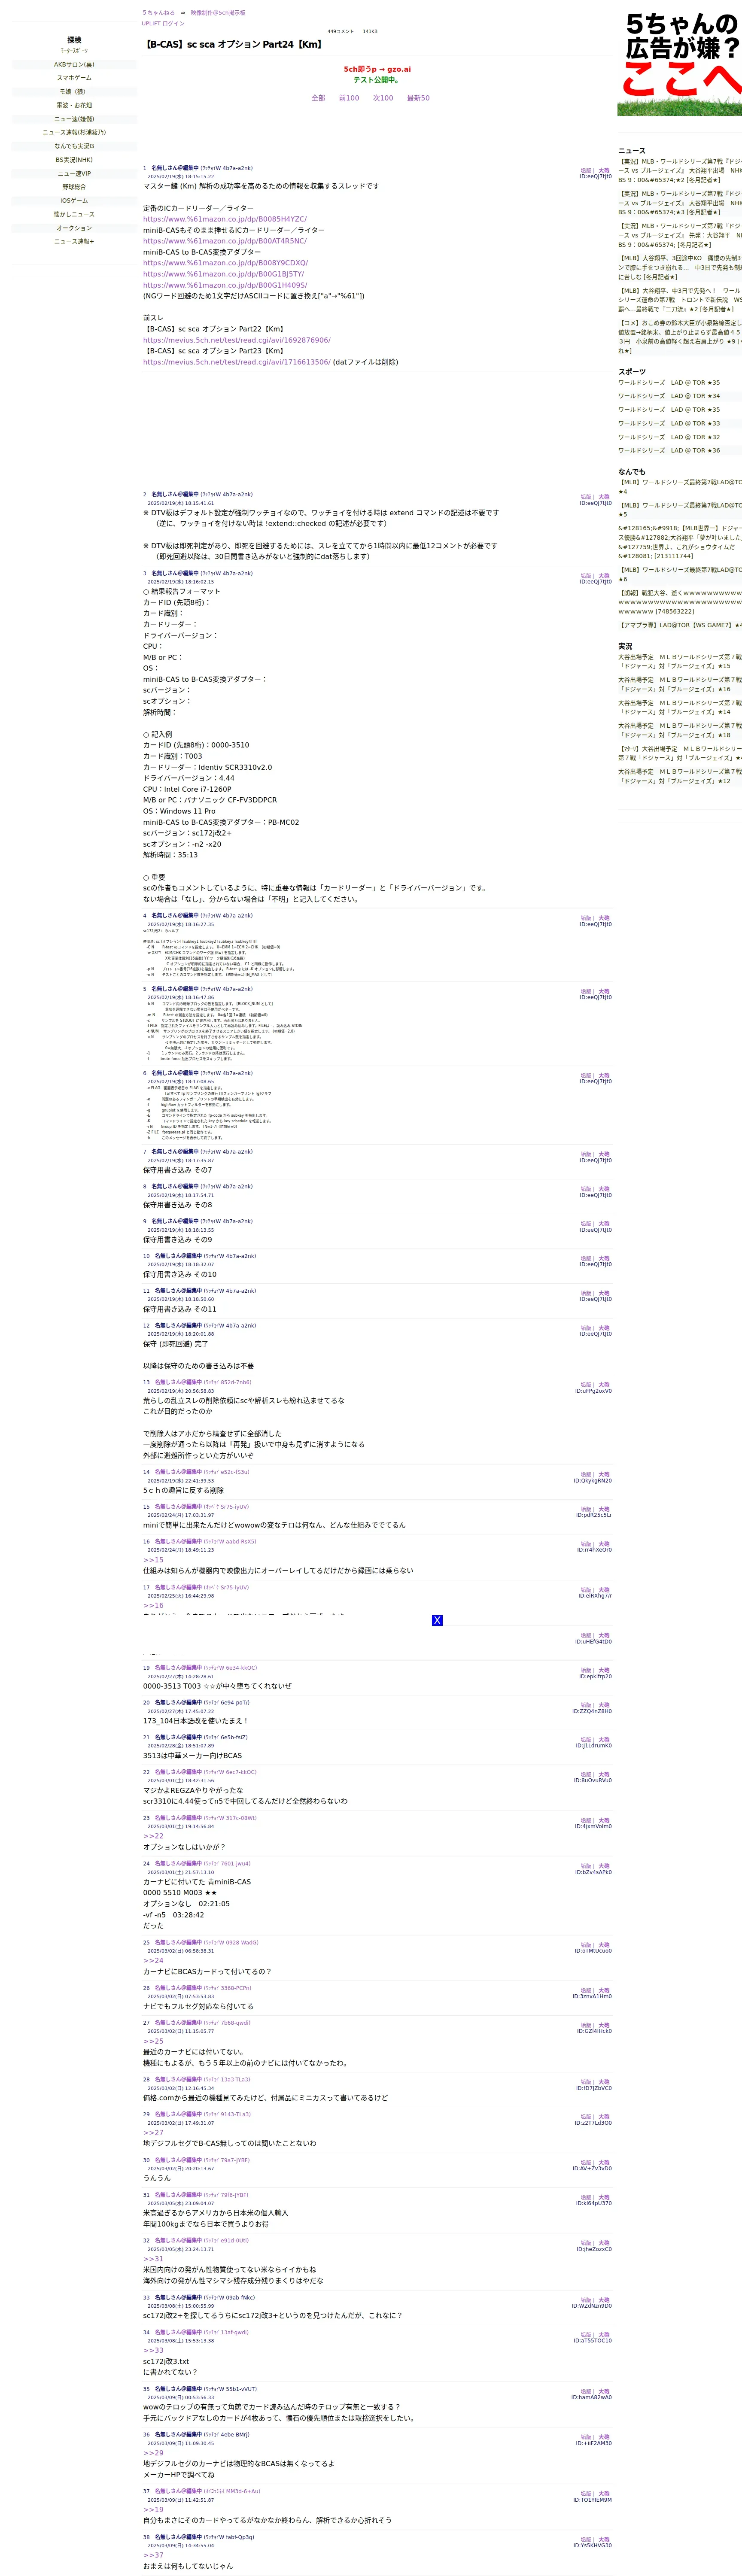Open 【コメ】おこめ券の鈴木大臣 news thread
The width and height of the screenshot is (742, 2576).
[x=680, y=337]
